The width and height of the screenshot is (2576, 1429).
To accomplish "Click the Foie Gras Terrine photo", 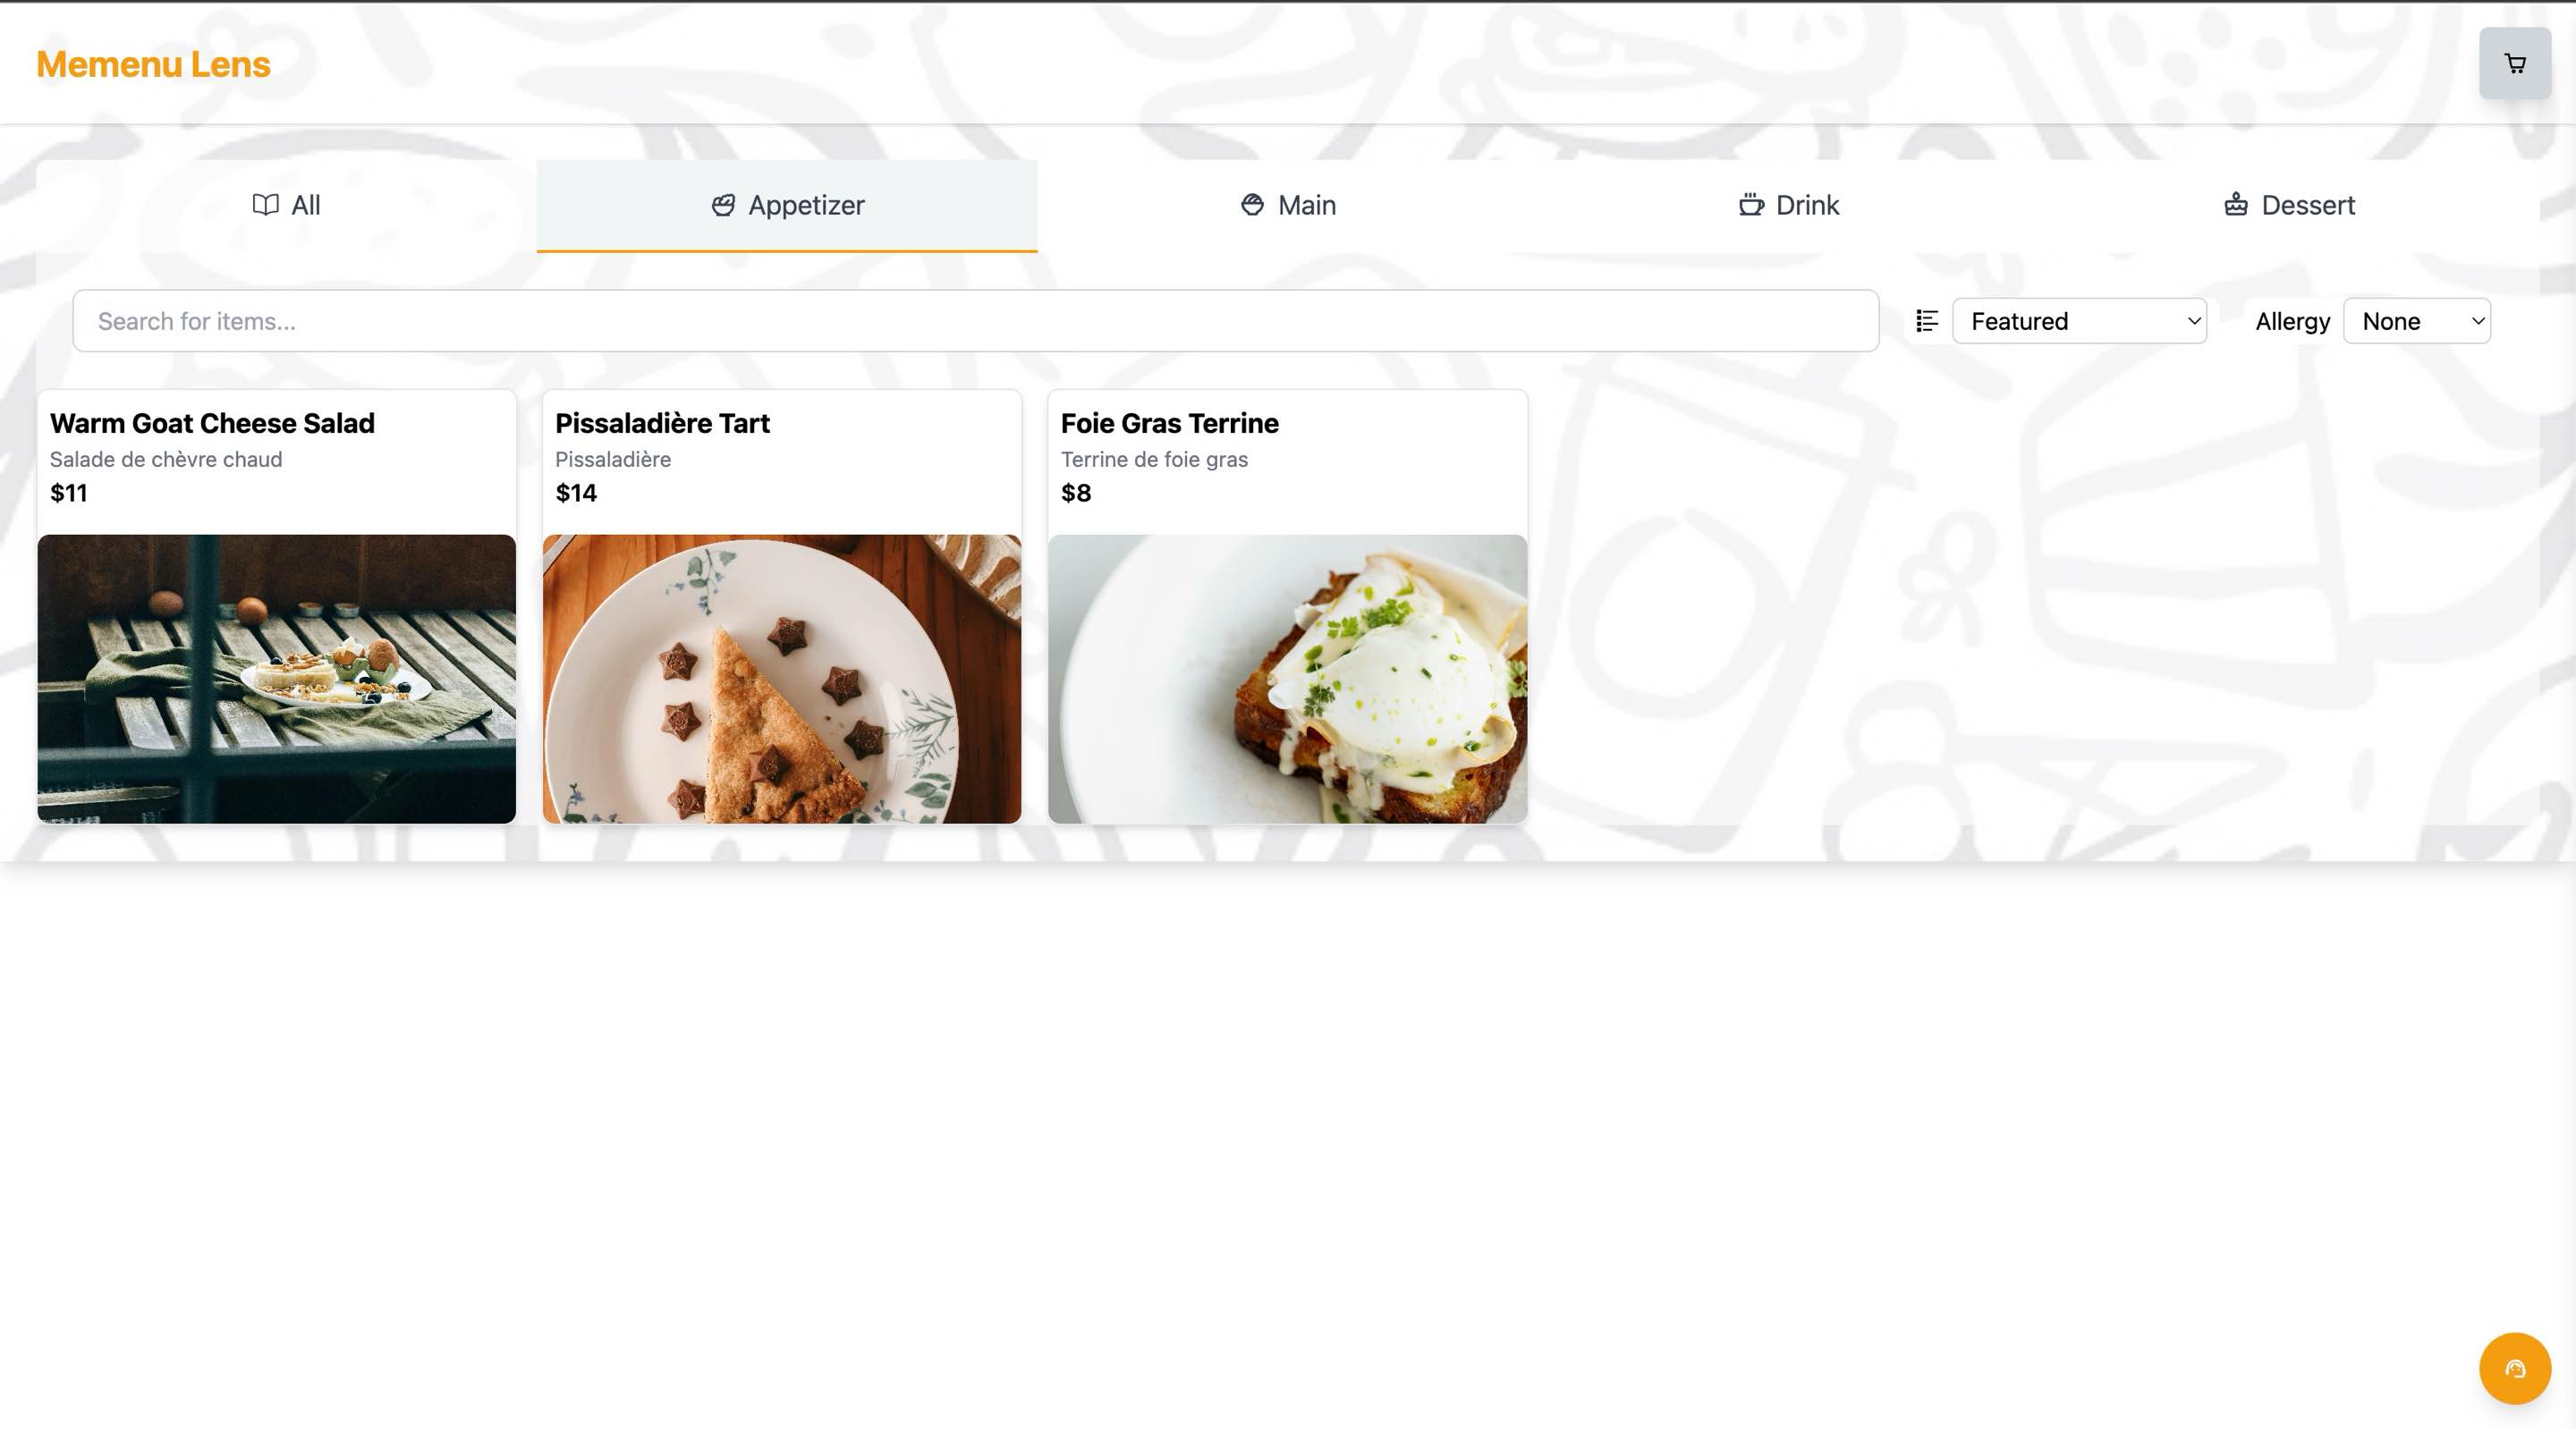I will point(1287,679).
